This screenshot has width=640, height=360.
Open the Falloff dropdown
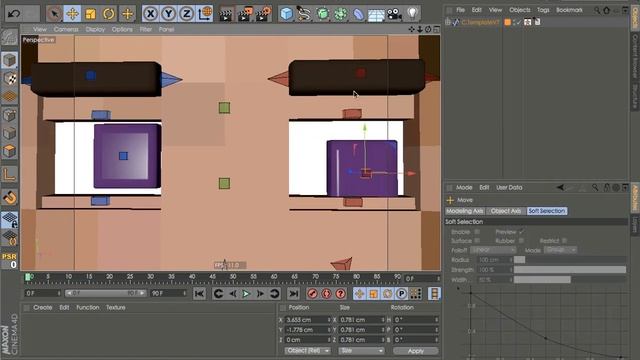click(x=493, y=250)
